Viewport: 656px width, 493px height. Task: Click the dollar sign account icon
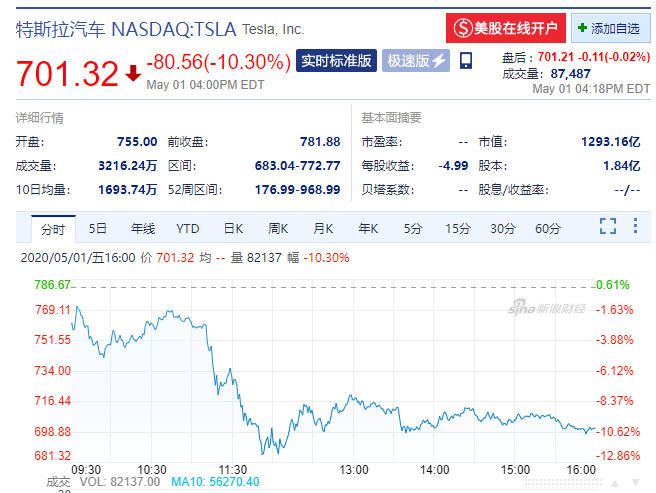coord(463,28)
